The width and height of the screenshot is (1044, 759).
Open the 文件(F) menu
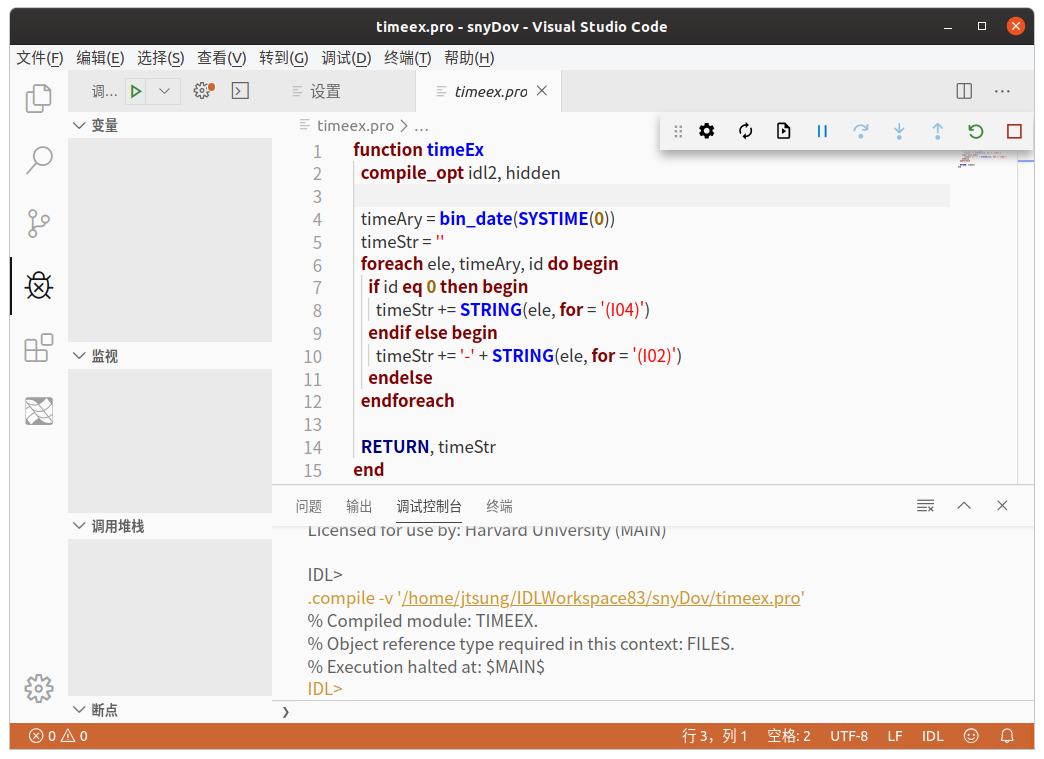(39, 58)
